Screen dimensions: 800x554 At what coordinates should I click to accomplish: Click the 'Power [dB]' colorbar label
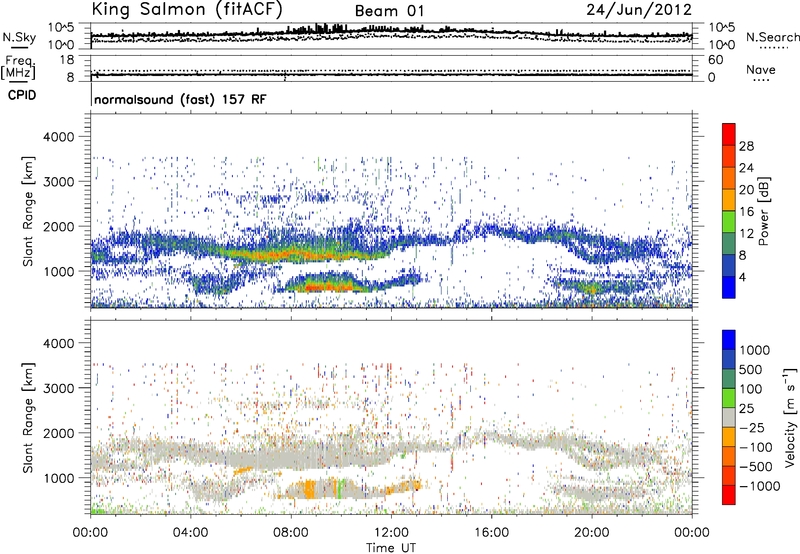(x=764, y=211)
